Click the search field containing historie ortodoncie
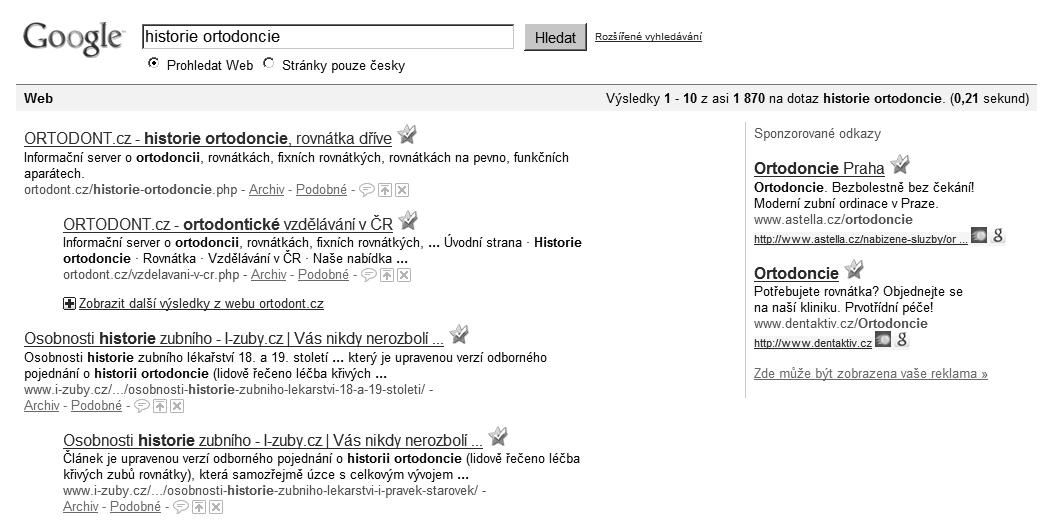 coord(328,37)
